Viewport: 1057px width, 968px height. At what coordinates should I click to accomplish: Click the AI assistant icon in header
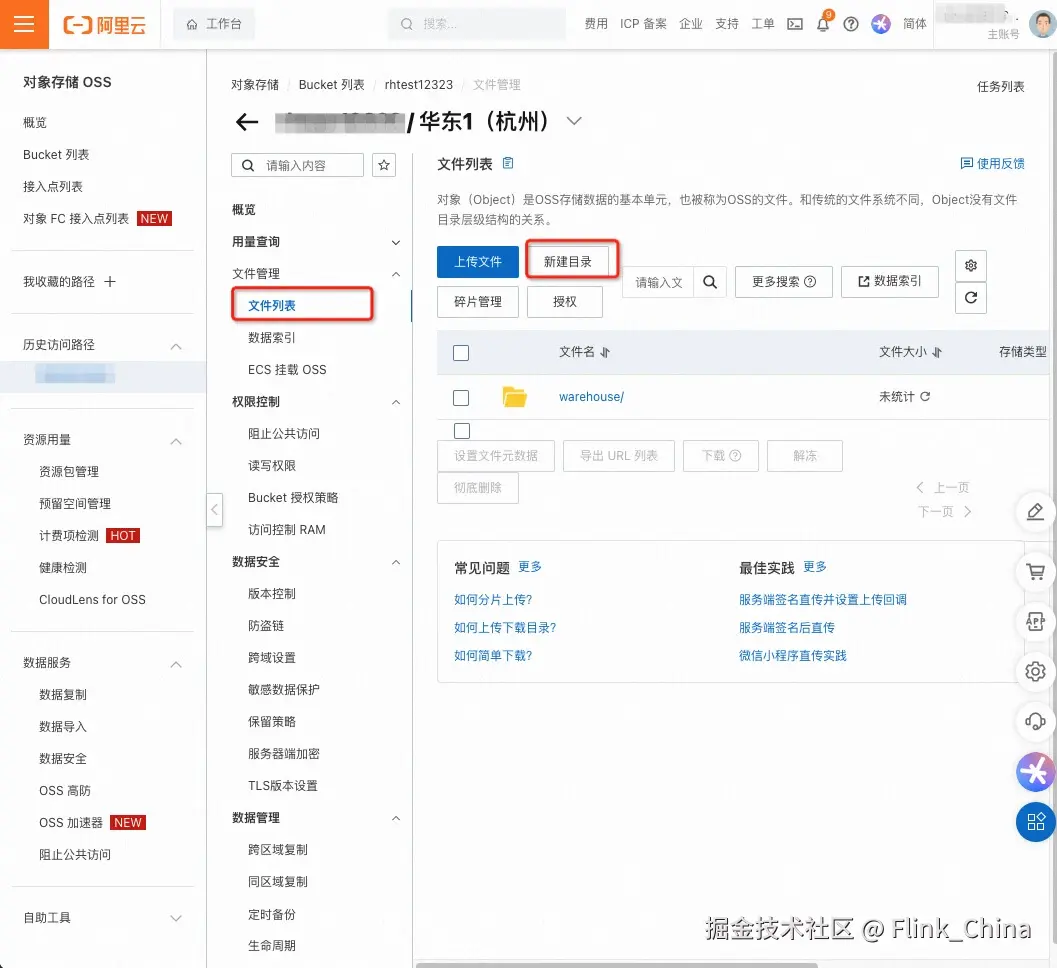(880, 24)
